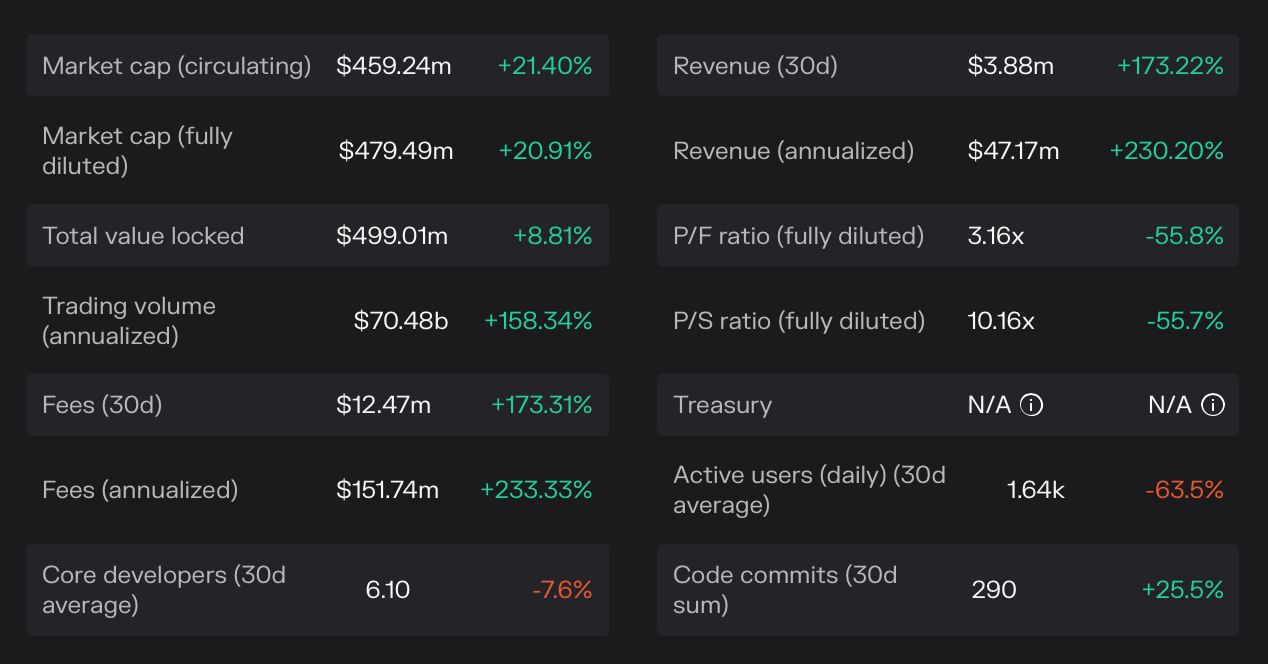Open the Market cap (fully diluted) metric

click(x=137, y=151)
